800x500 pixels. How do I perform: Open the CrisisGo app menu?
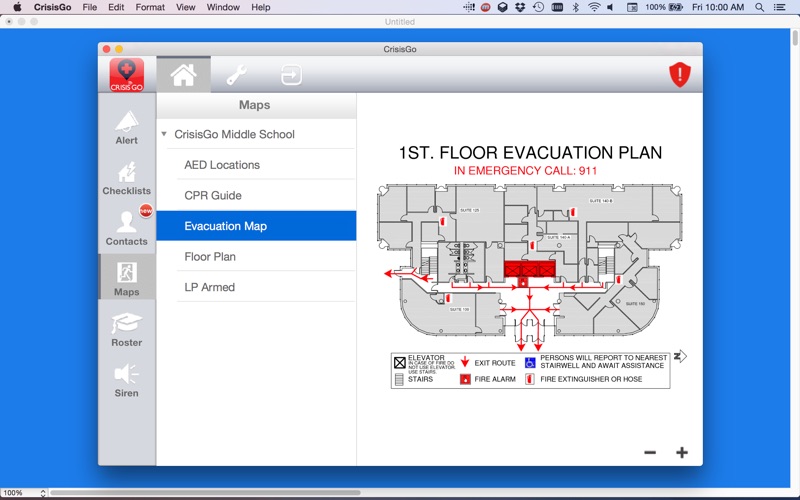(x=53, y=7)
